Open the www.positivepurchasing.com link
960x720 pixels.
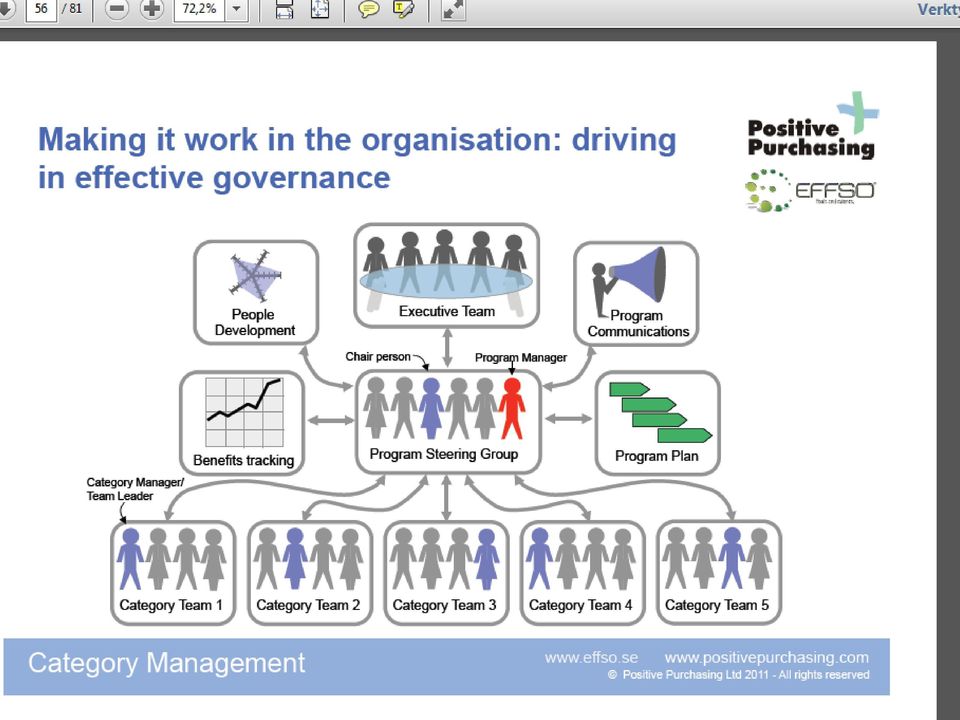click(767, 658)
